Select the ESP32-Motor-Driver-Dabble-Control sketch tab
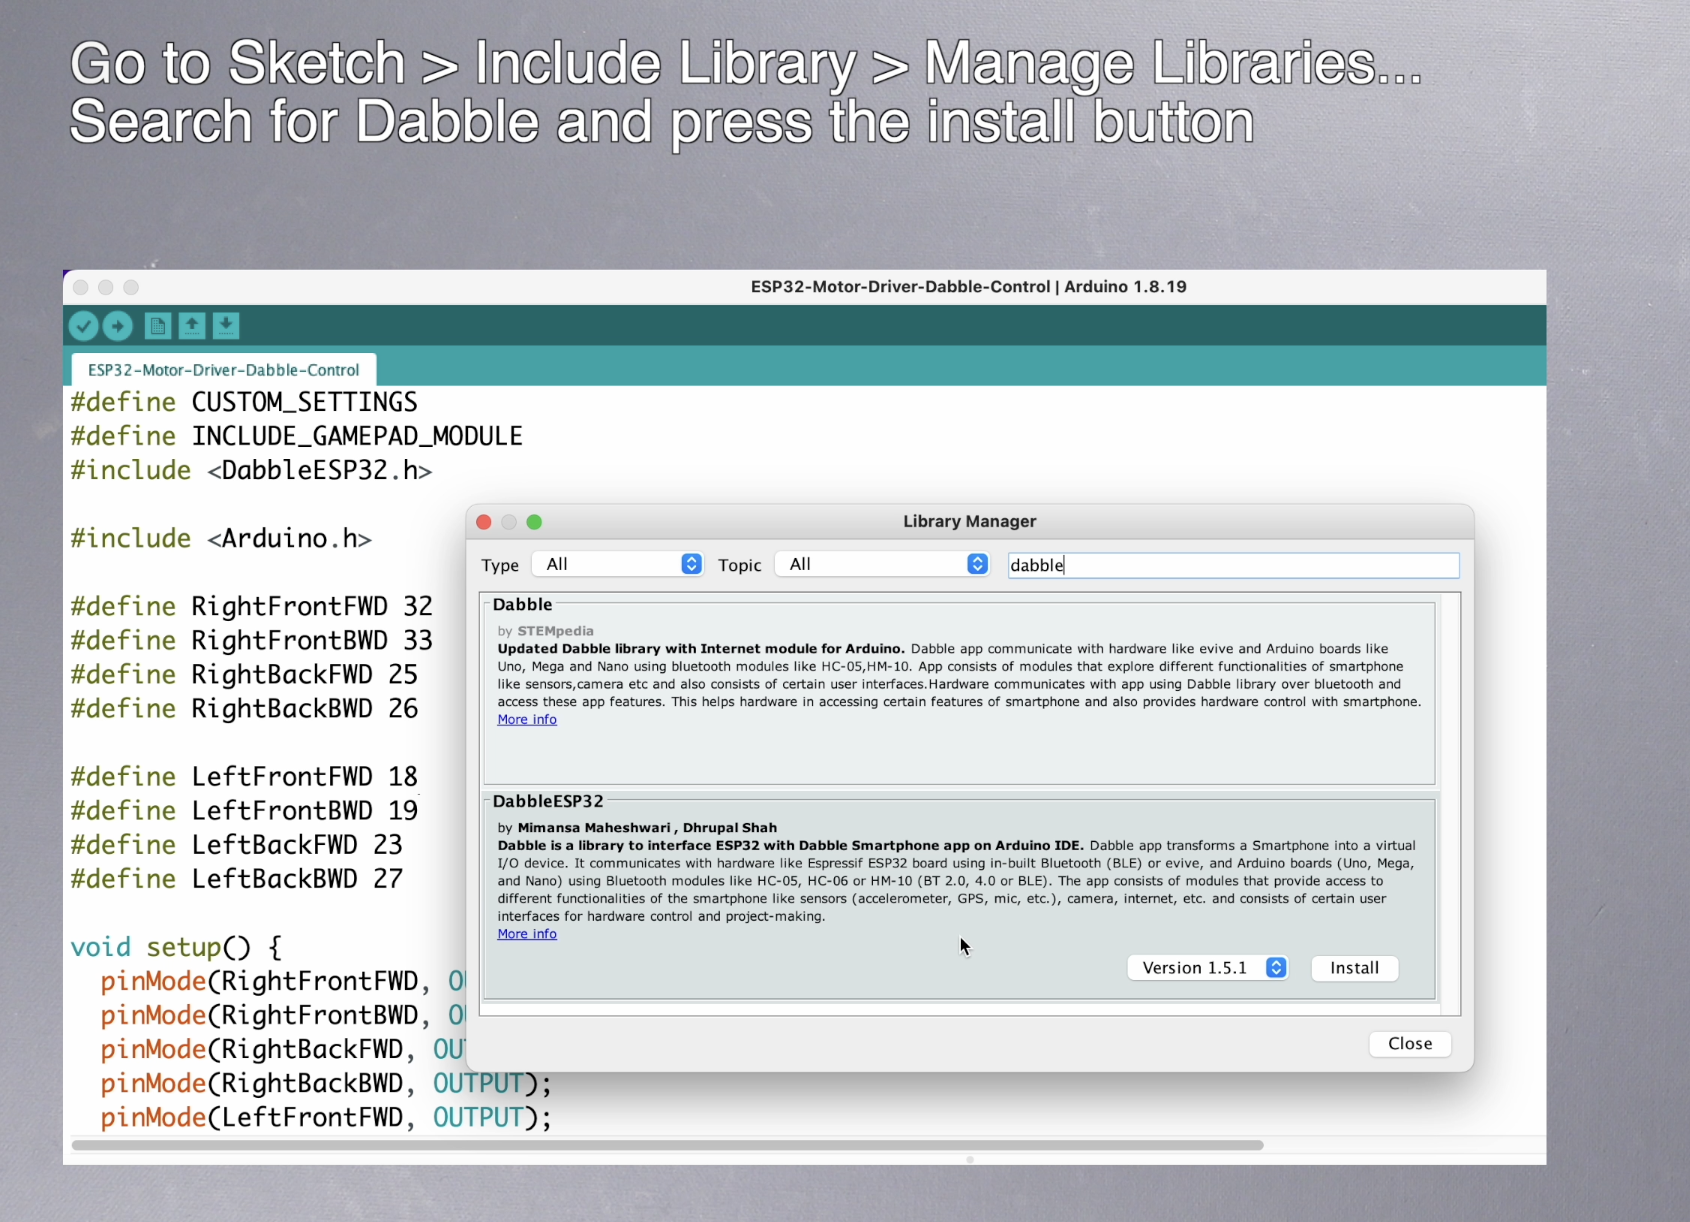The height and width of the screenshot is (1222, 1690). pos(224,370)
